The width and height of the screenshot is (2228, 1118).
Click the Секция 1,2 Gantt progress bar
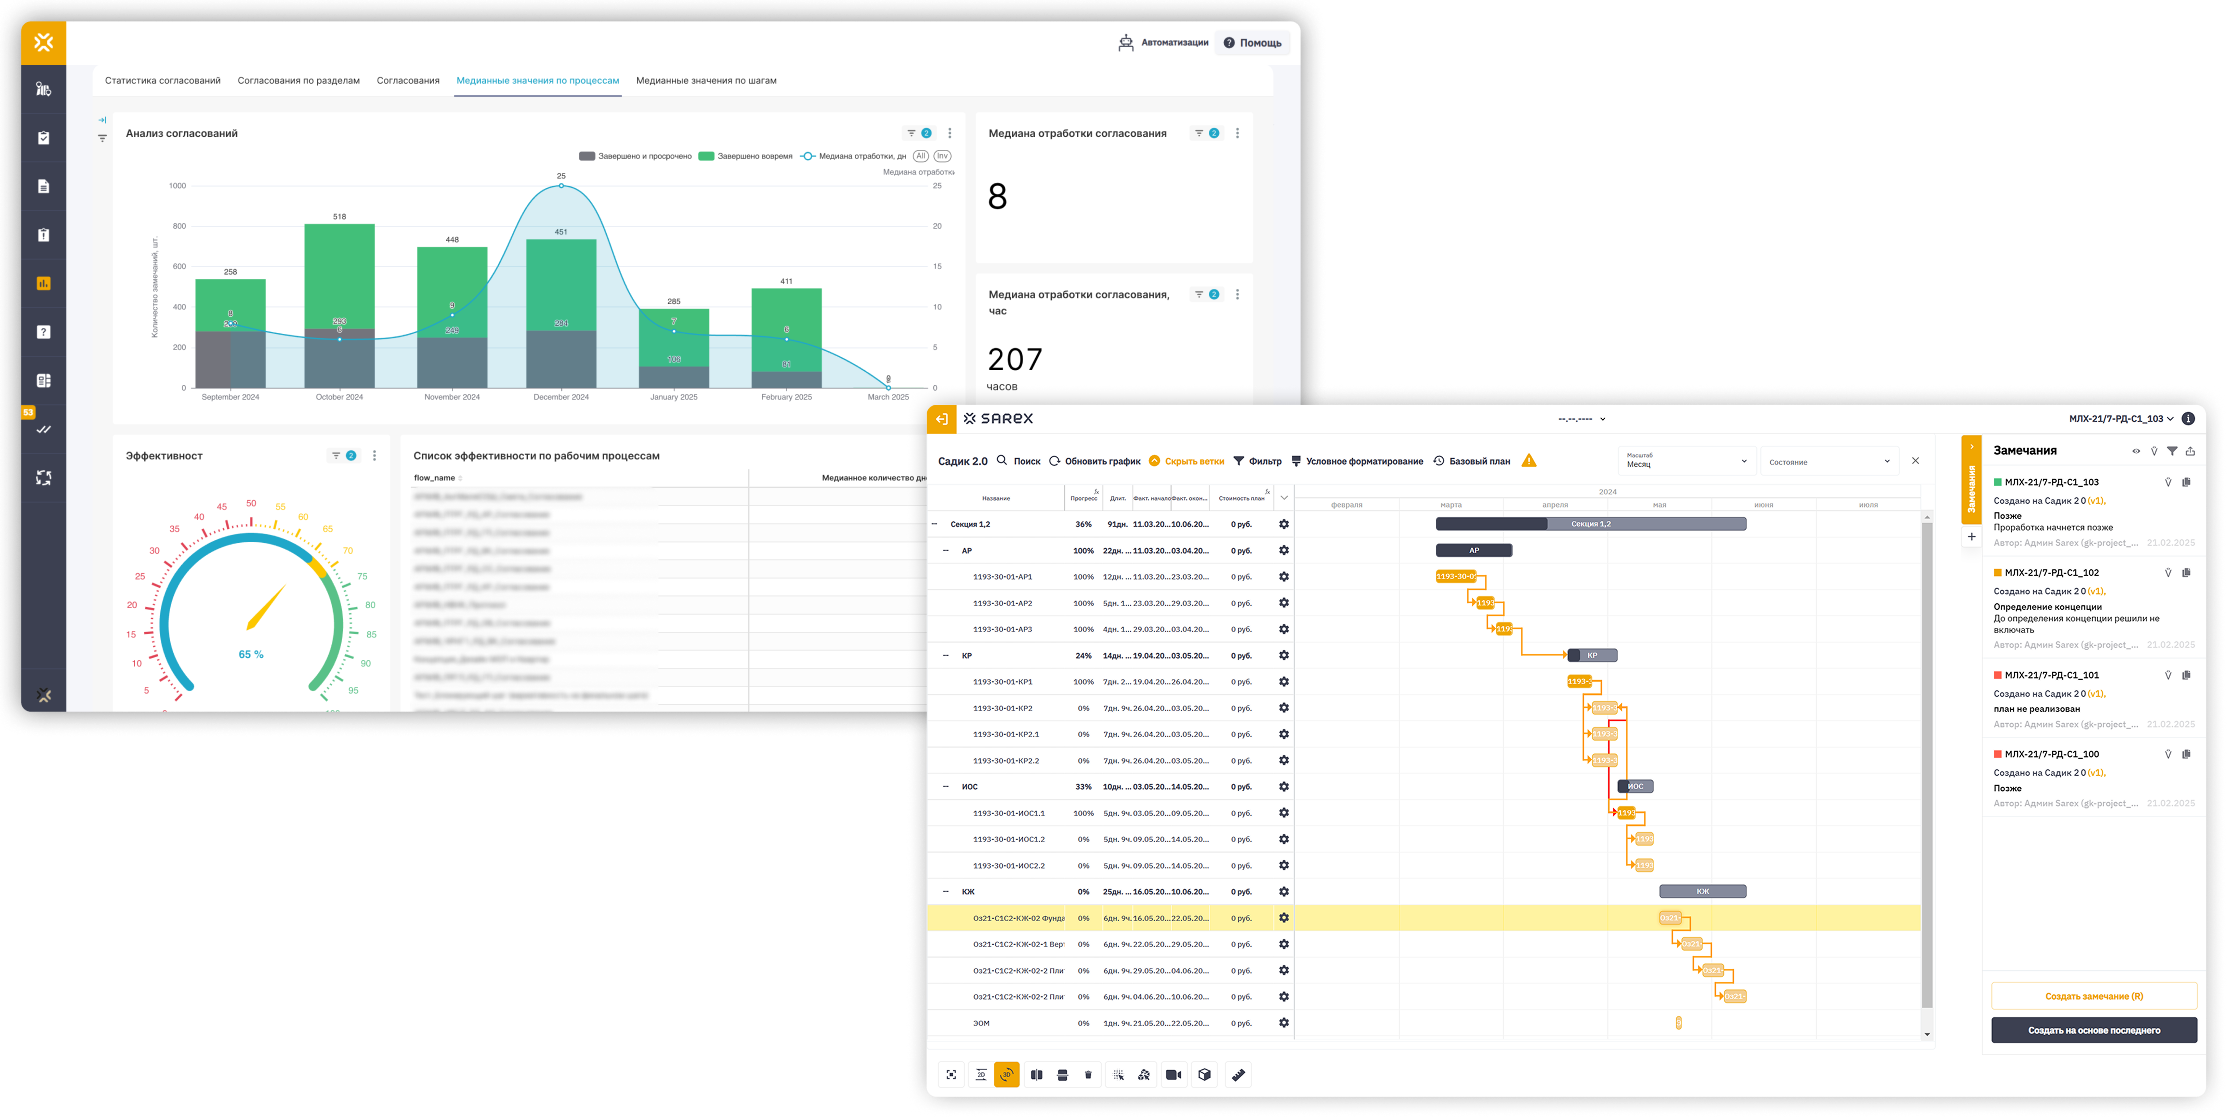1591,524
